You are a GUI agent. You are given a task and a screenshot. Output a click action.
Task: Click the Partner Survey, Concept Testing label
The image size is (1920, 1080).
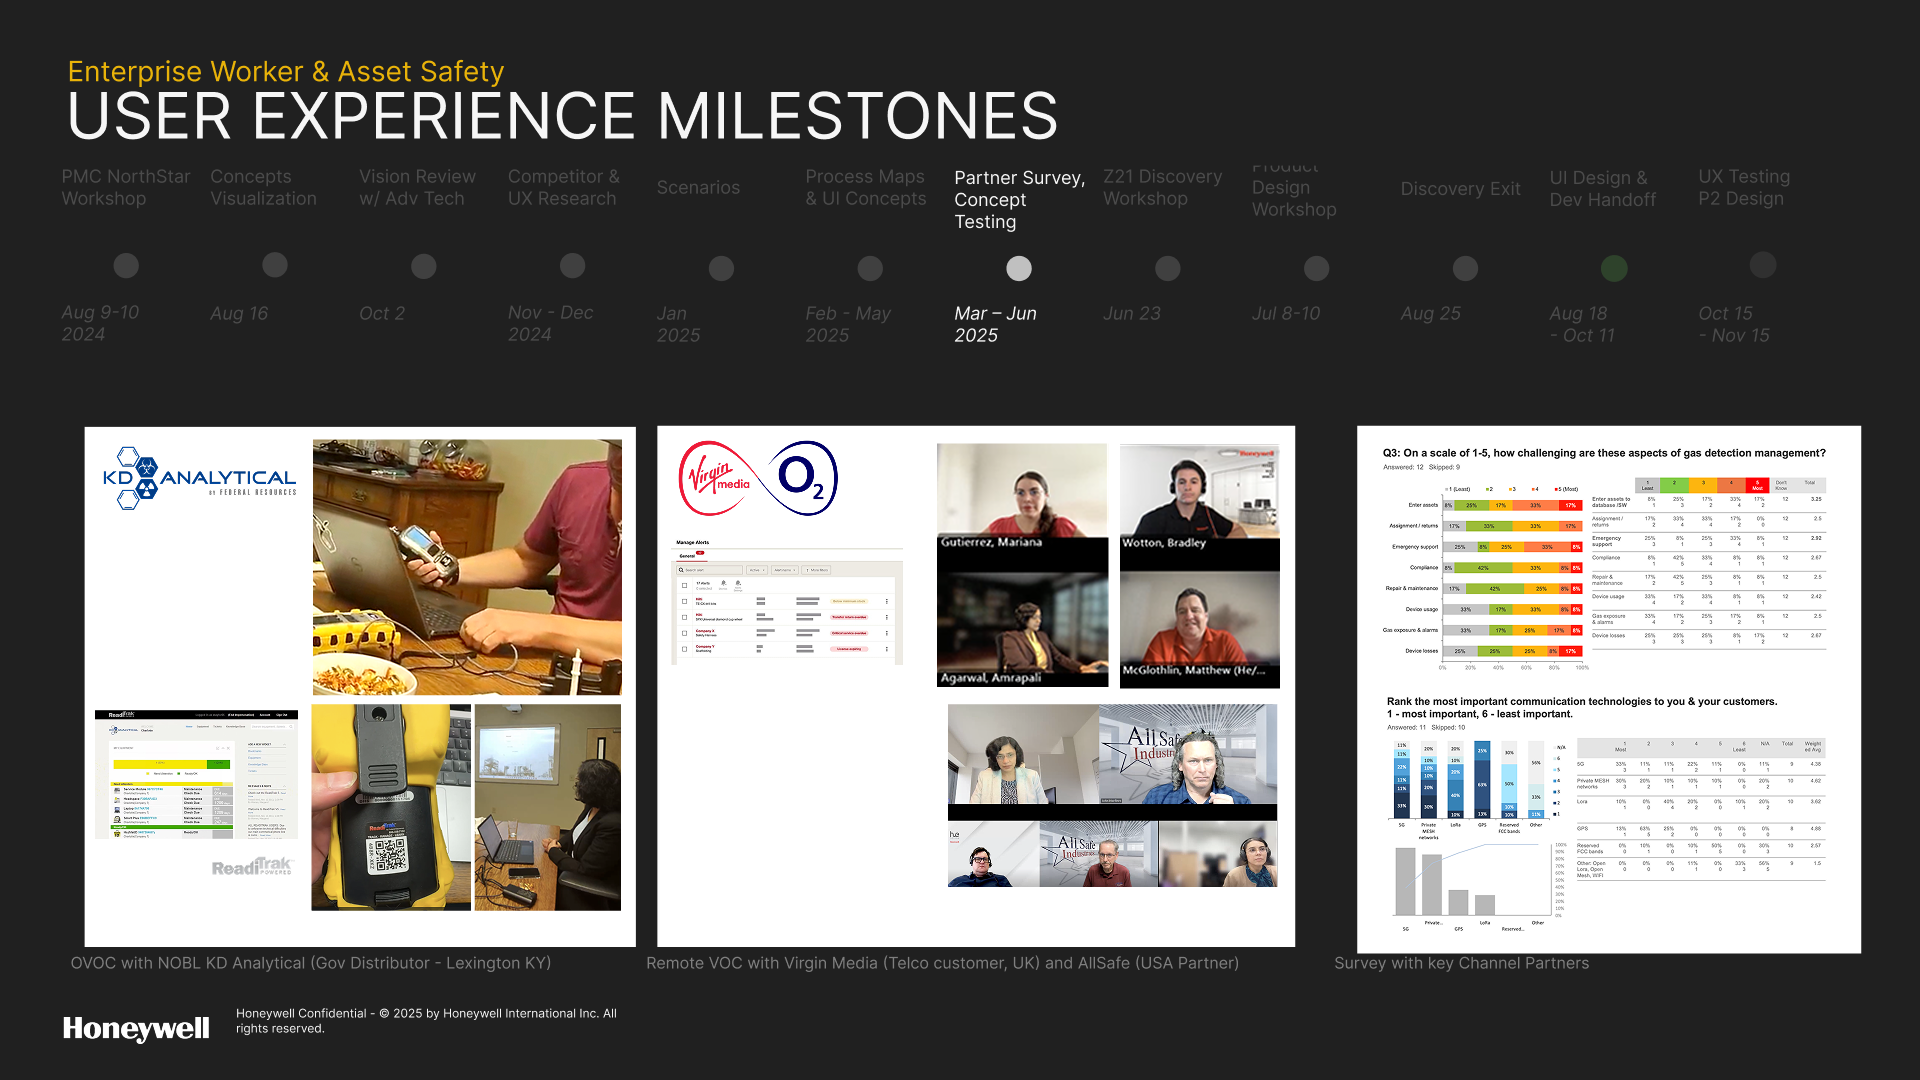pos(1018,200)
